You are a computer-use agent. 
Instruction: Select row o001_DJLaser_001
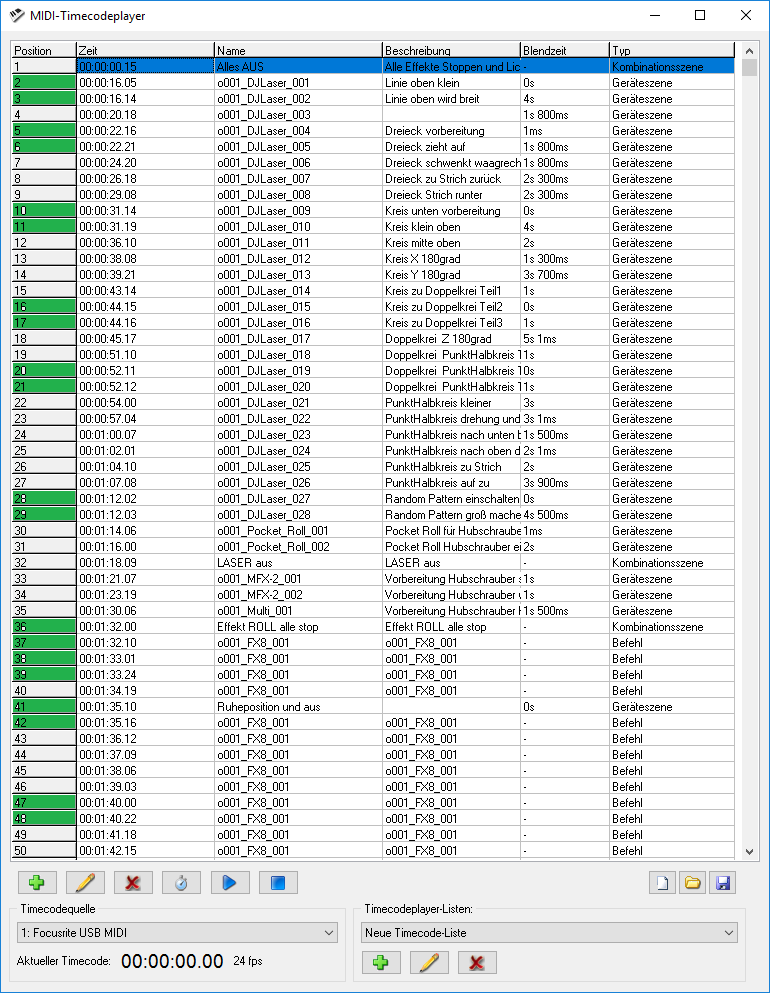(373, 82)
